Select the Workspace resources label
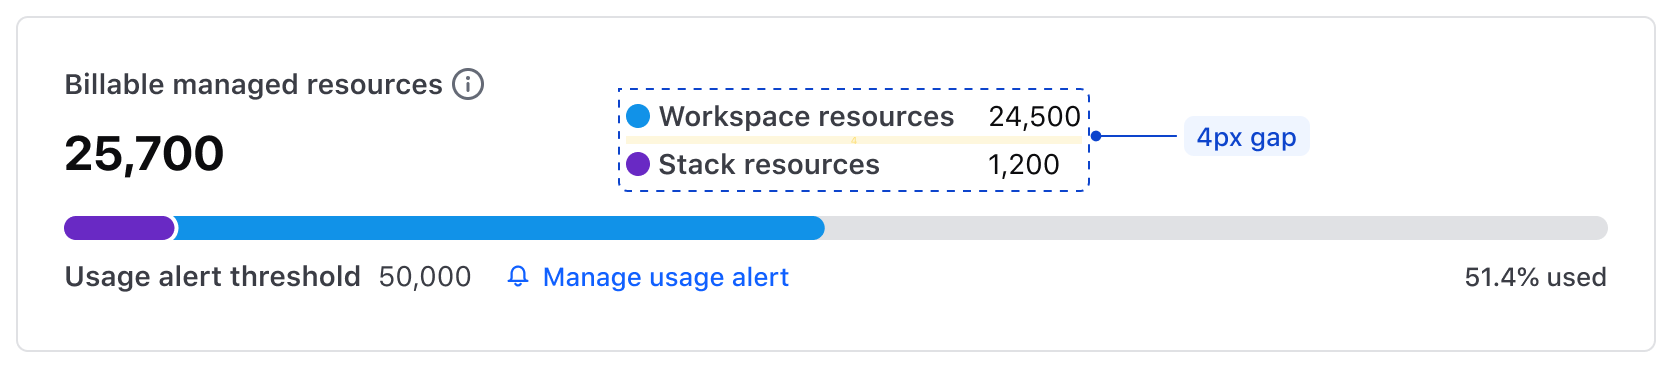1672x368 pixels. [806, 117]
